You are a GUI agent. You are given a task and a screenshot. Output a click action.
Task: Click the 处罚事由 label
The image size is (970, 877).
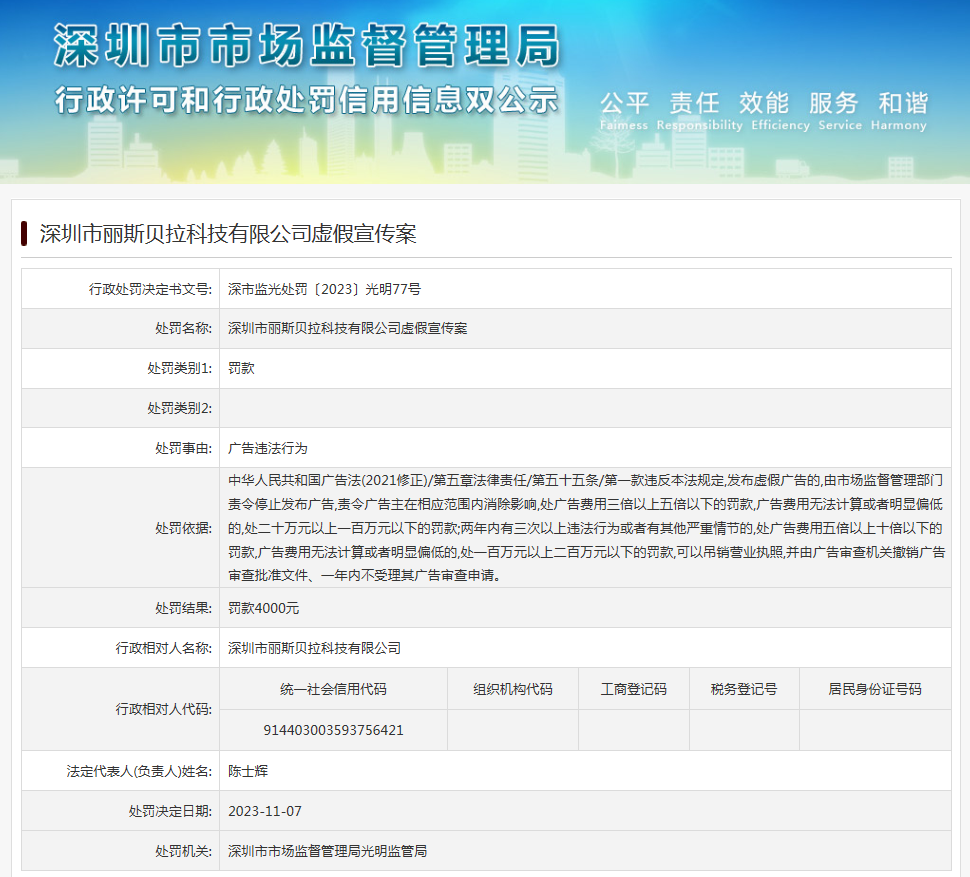tap(183, 448)
